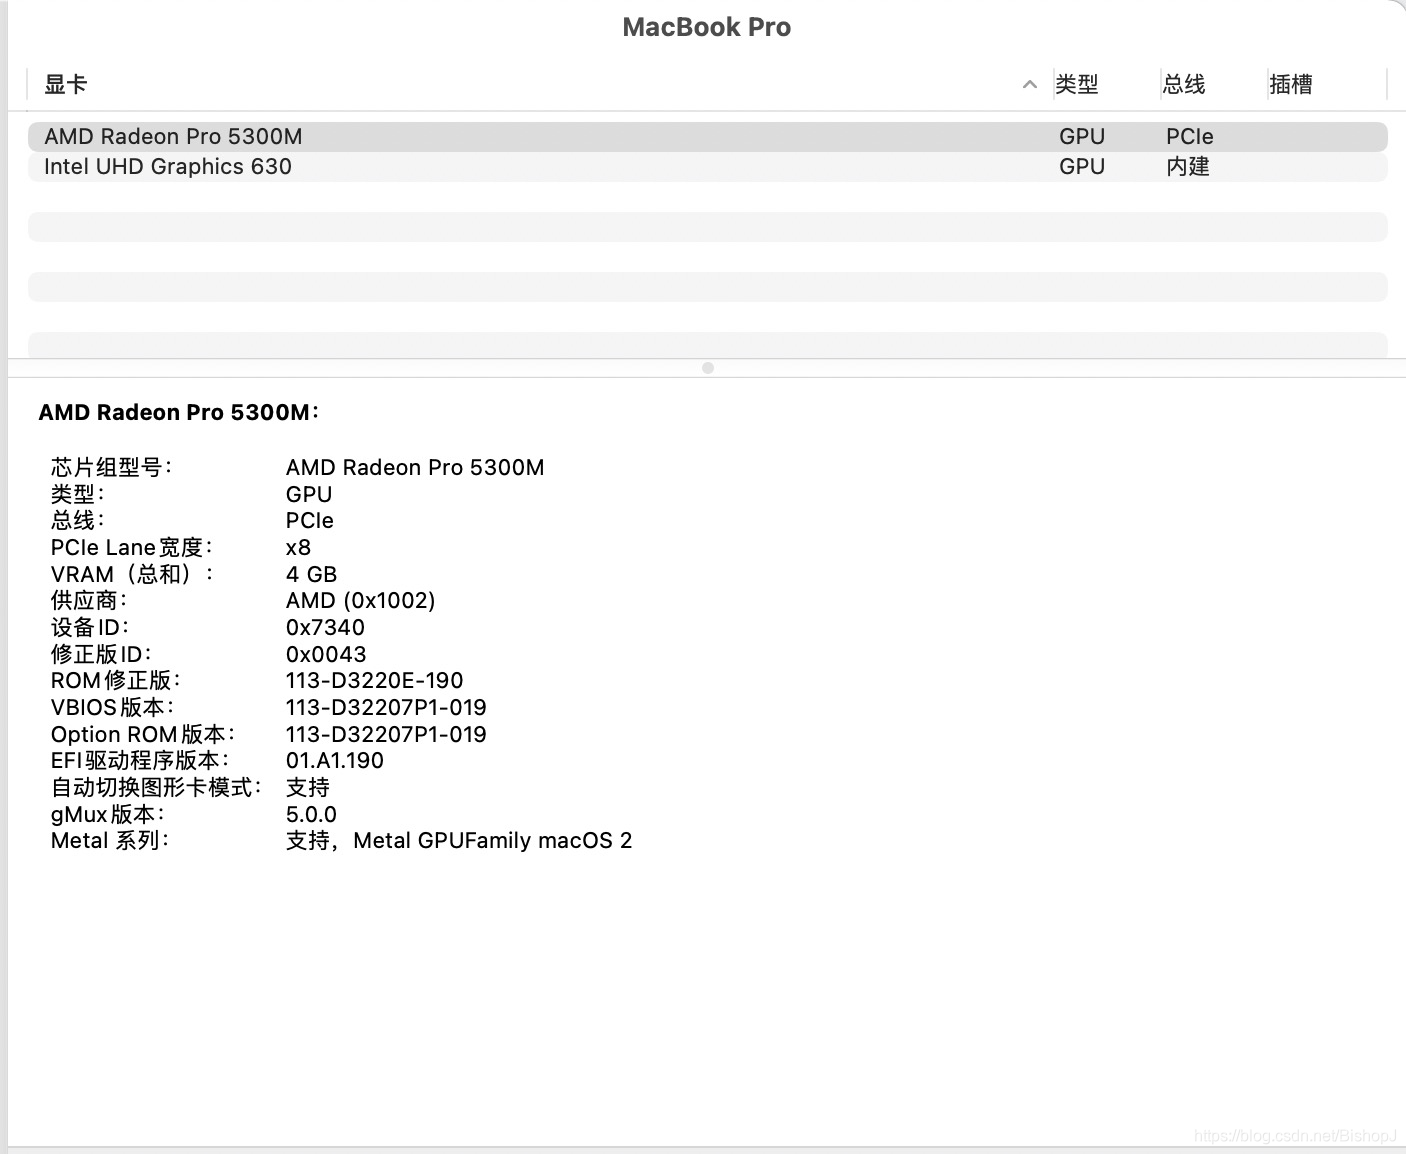Image resolution: width=1406 pixels, height=1154 pixels.
Task: Click the chipset value AMD Radeon Pro 5300M
Action: (415, 467)
